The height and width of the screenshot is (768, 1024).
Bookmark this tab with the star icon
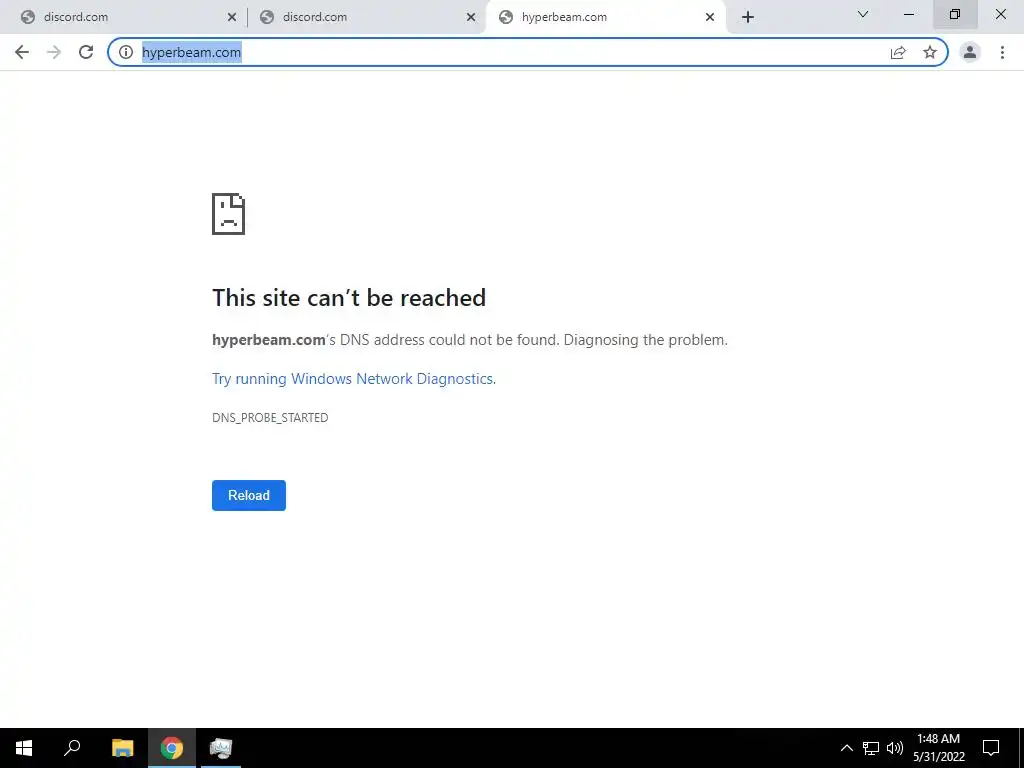point(930,52)
